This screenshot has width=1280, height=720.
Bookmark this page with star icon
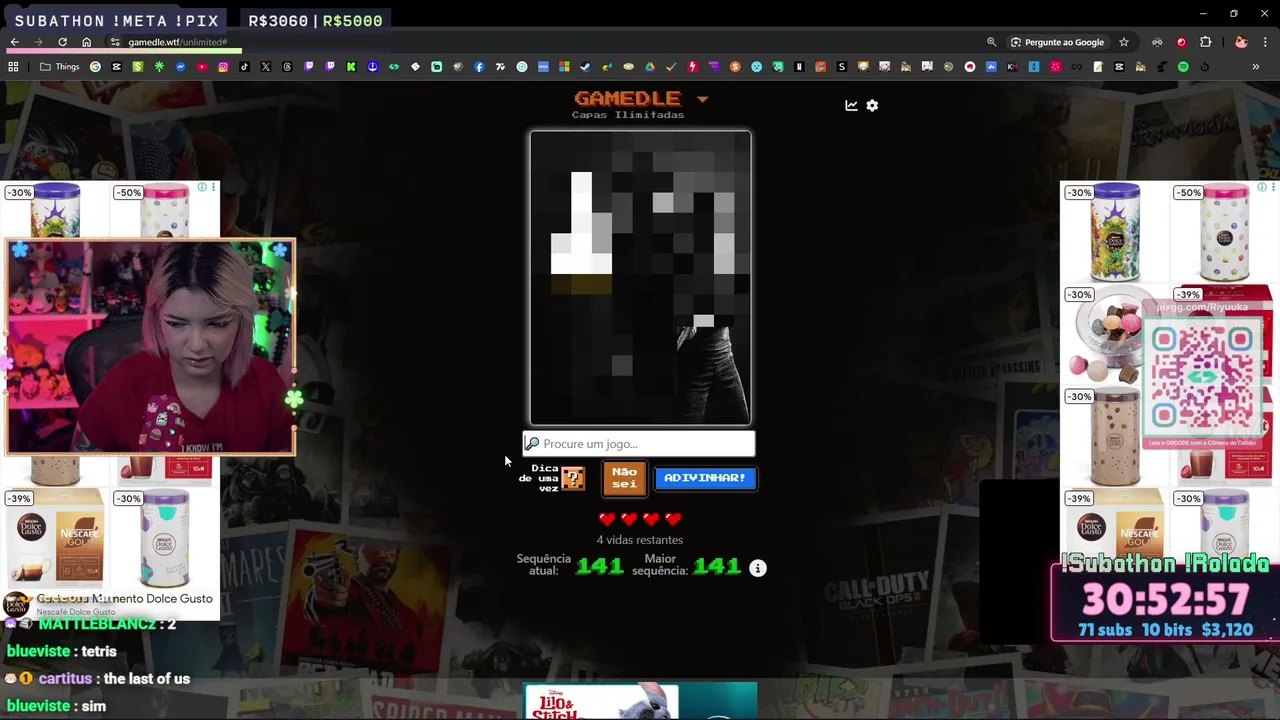coord(1124,42)
